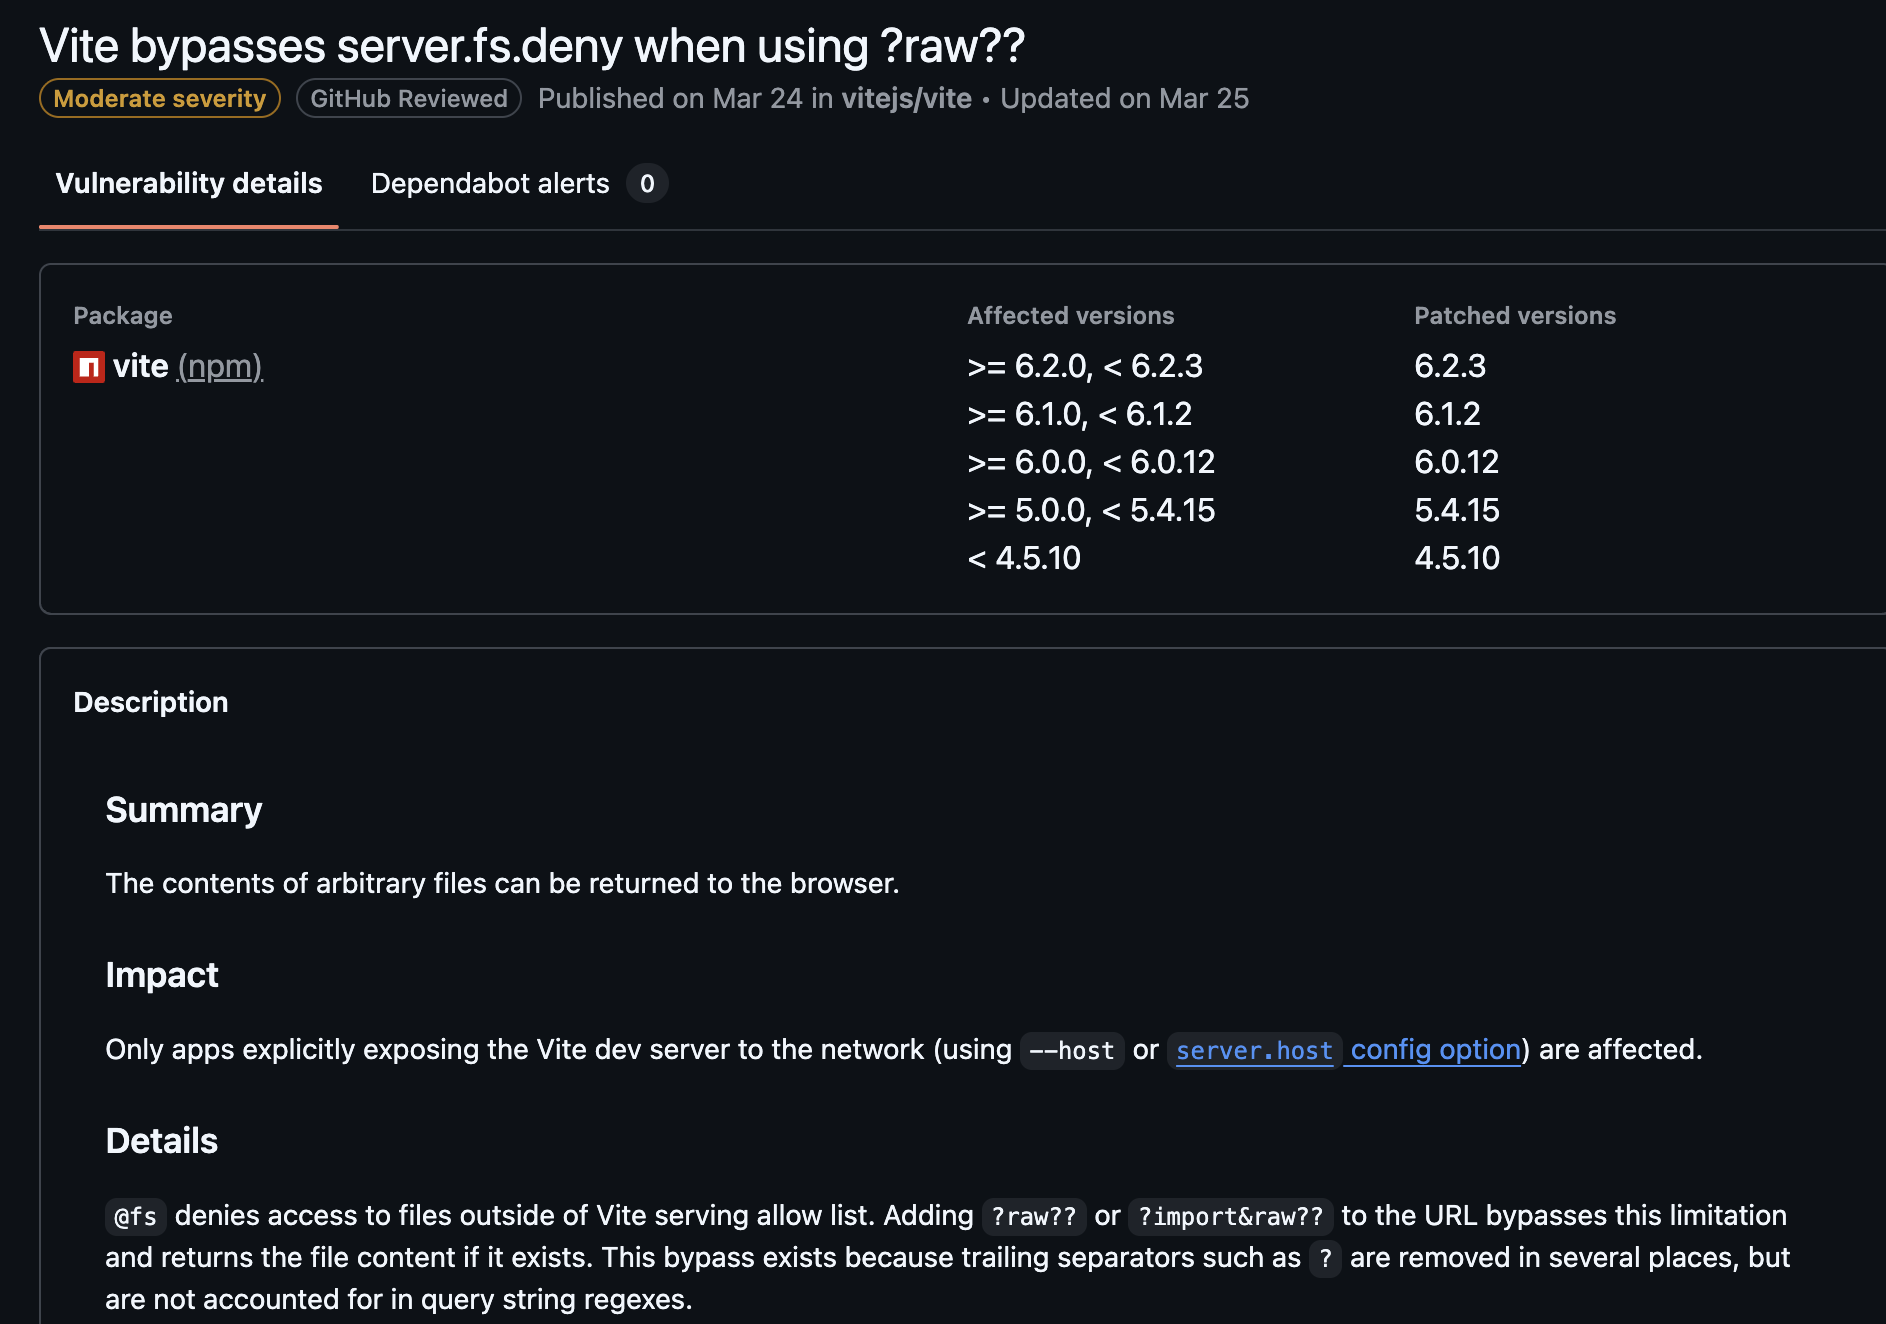
Task: Click the red npm logo icon
Action: tap(89, 367)
